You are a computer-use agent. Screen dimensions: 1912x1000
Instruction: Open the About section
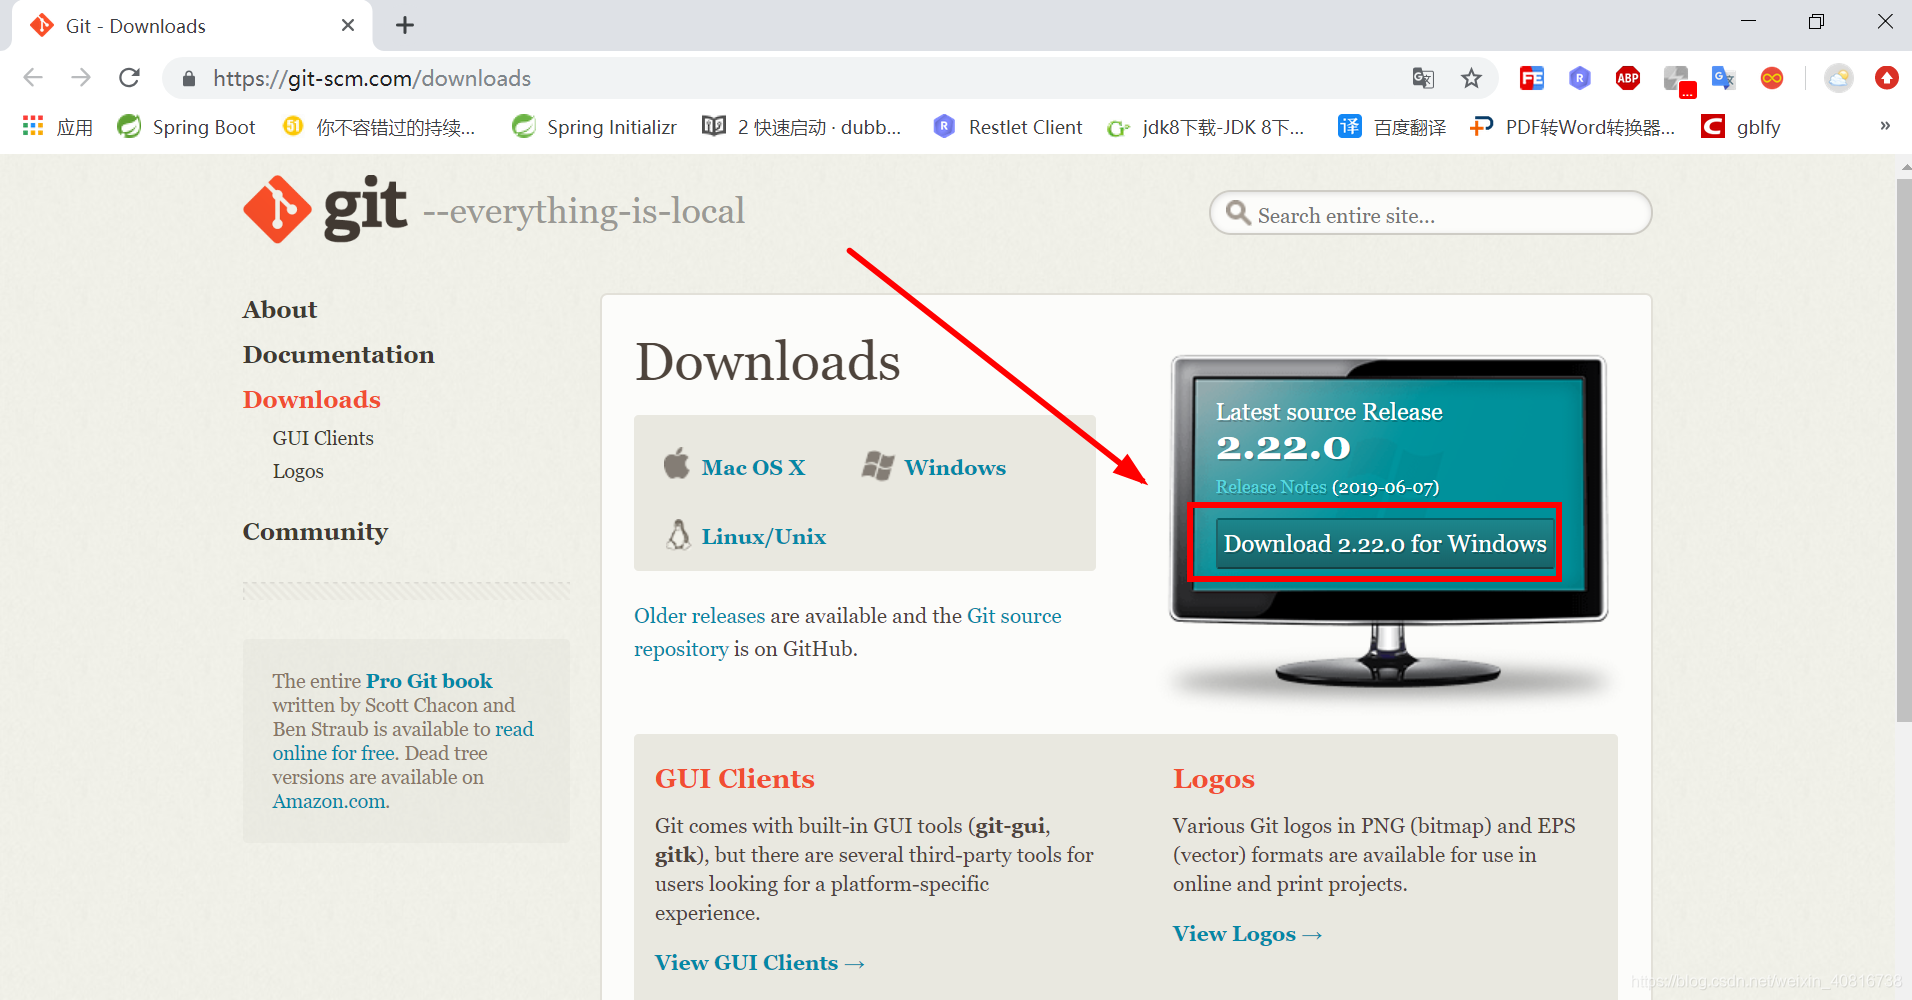(x=280, y=310)
